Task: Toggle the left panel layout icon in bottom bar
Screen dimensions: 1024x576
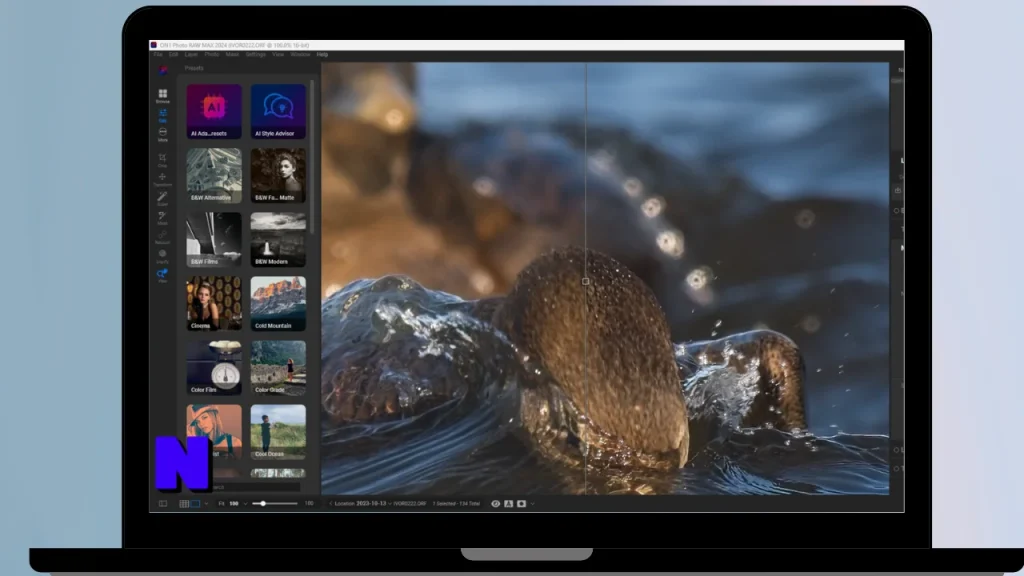Action: (163, 504)
